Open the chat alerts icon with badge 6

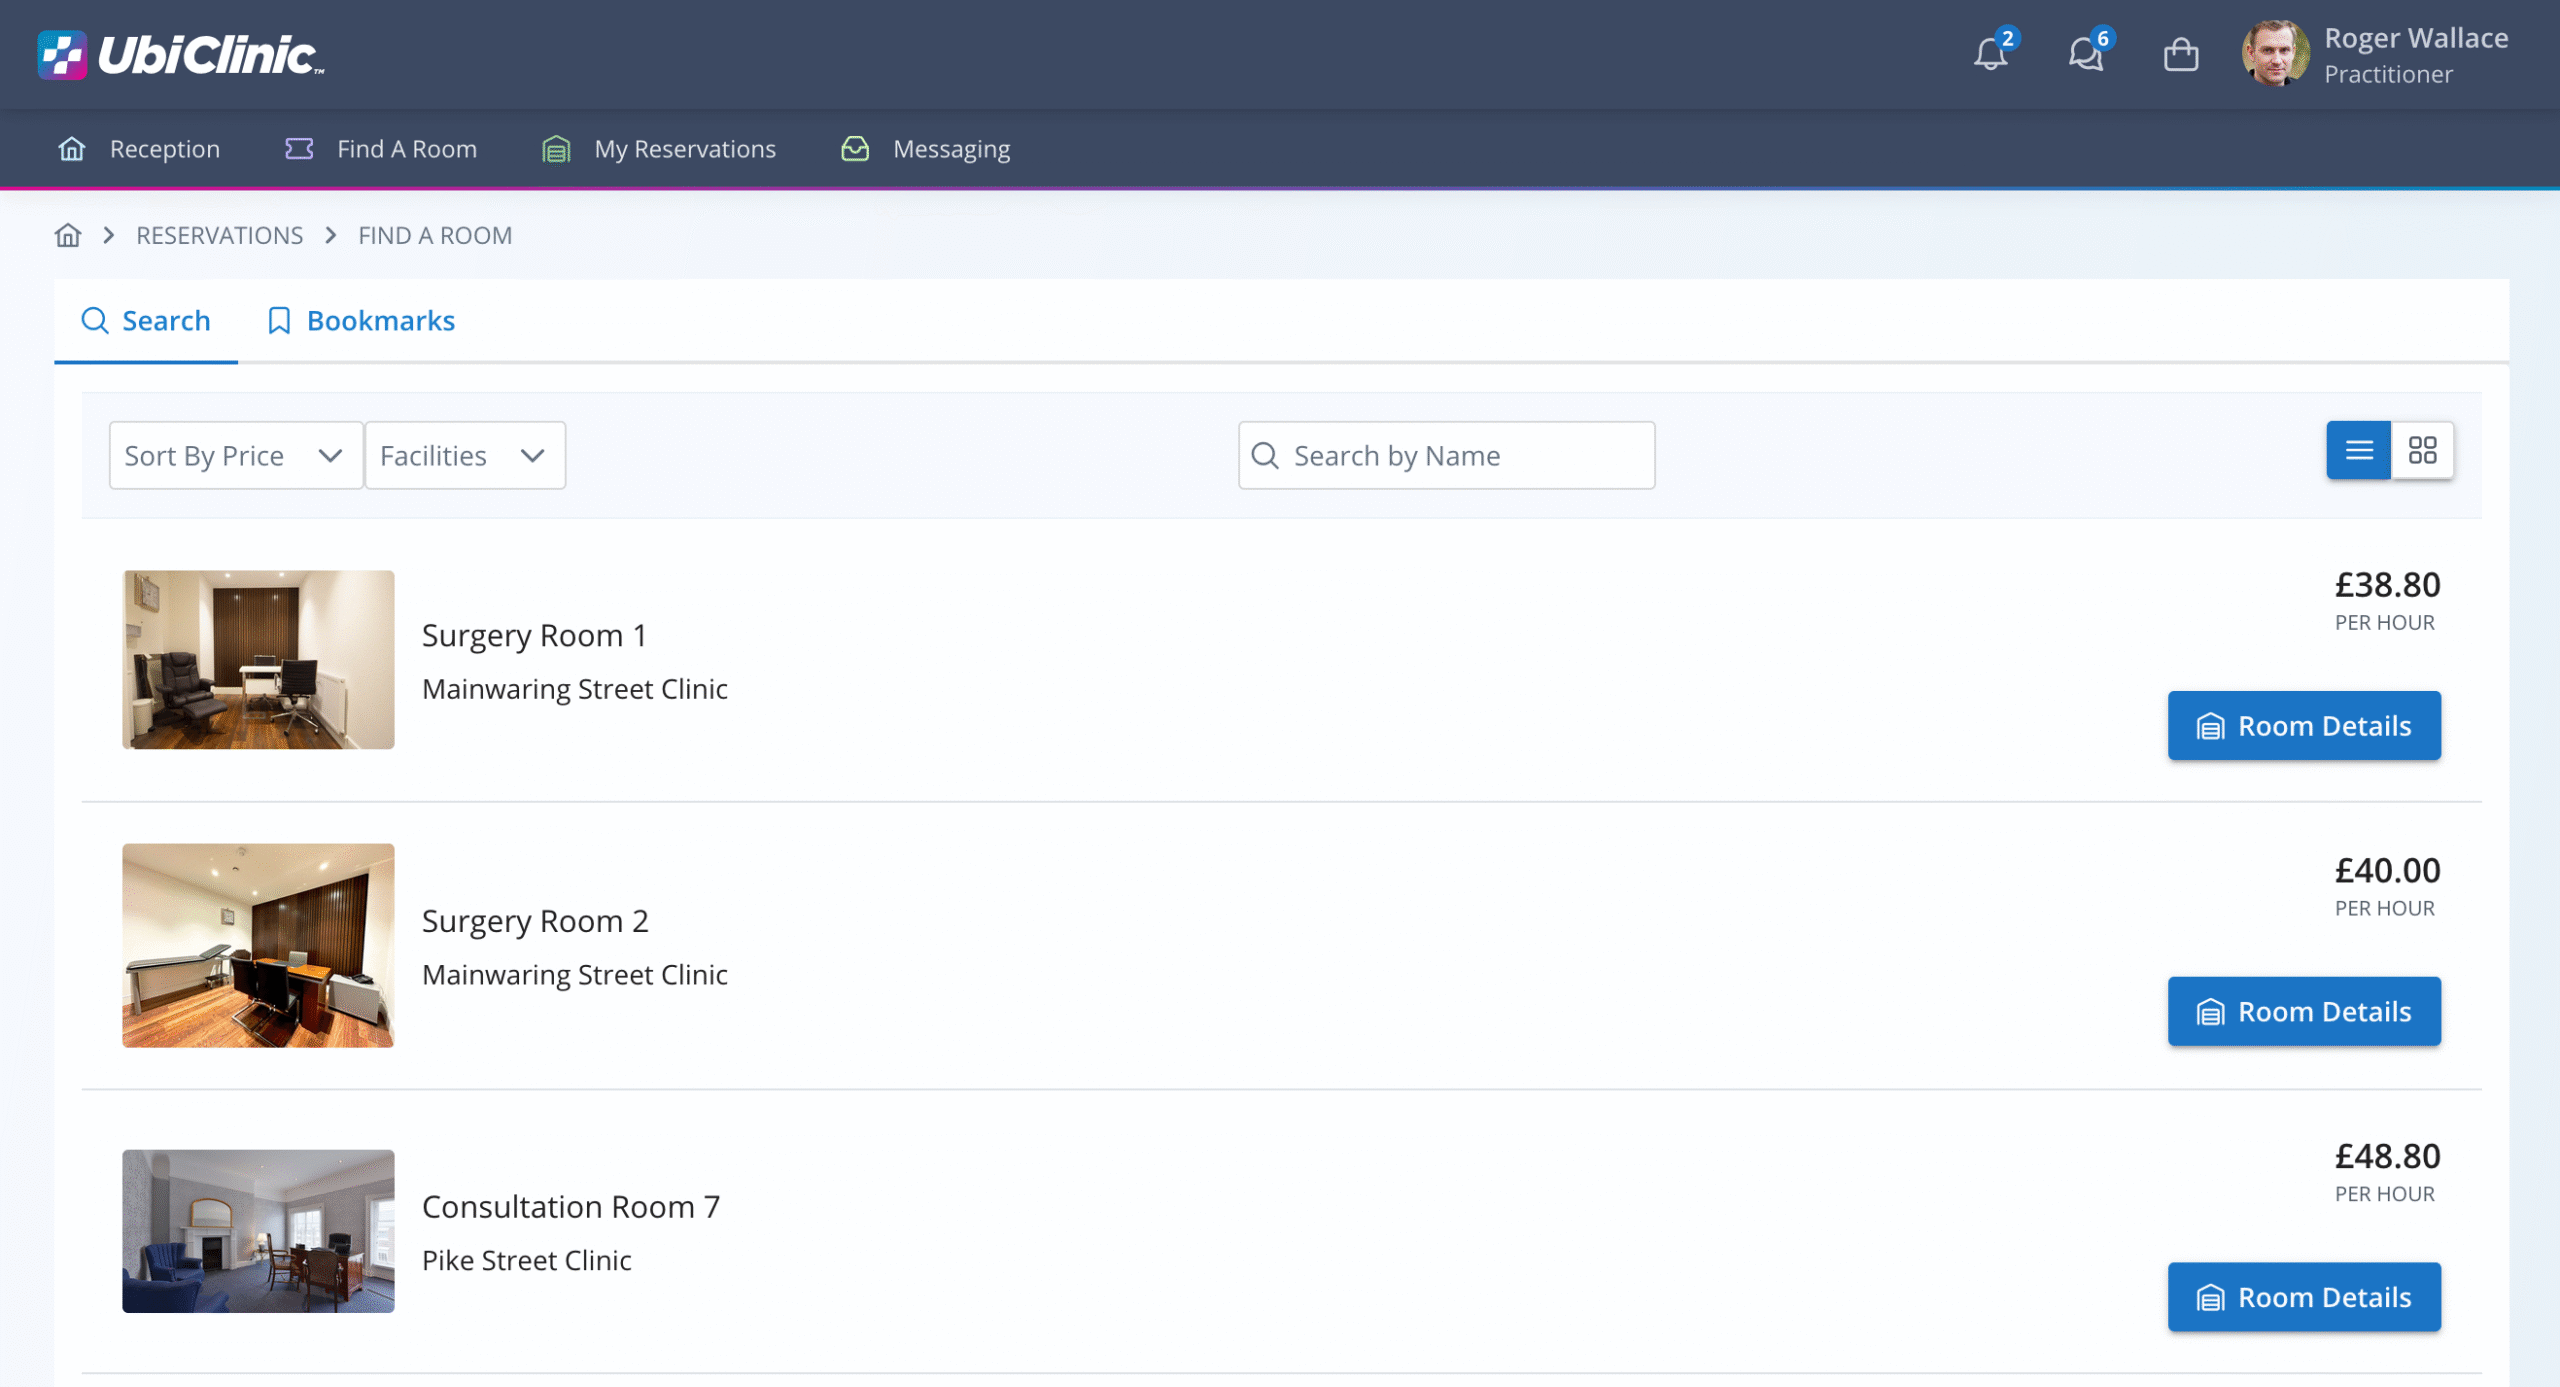[2086, 53]
